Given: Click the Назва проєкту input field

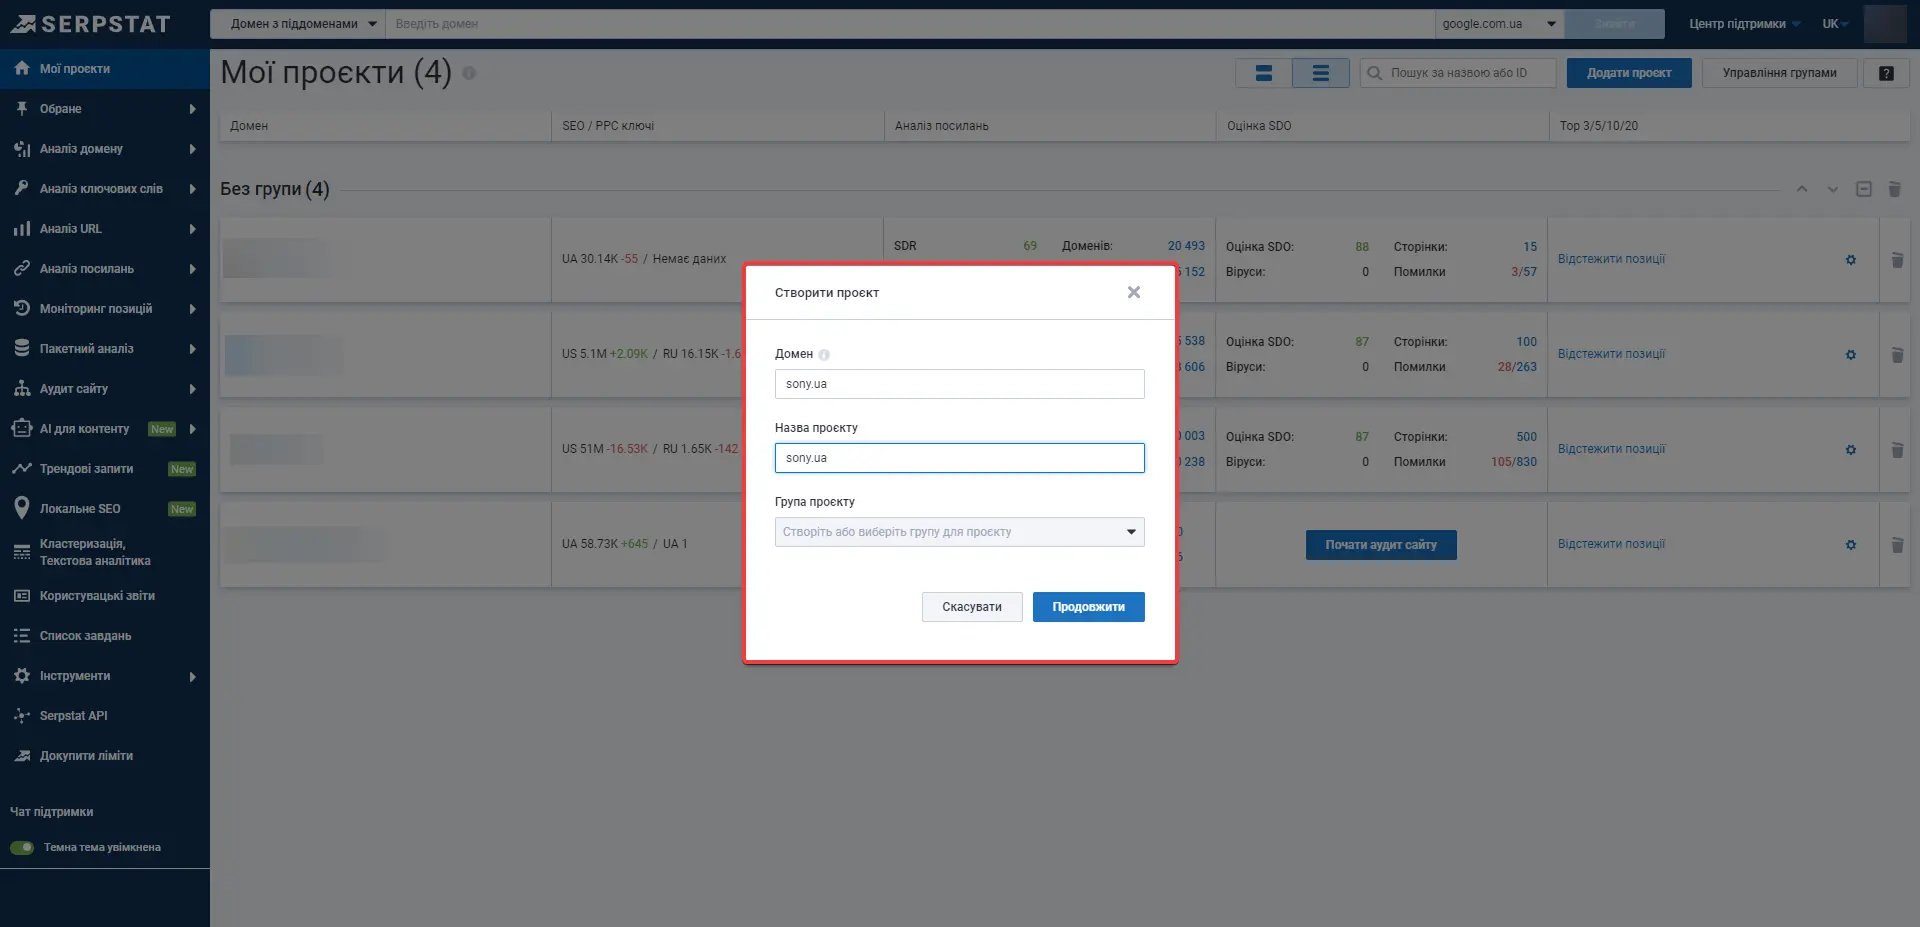Looking at the screenshot, I should (959, 458).
